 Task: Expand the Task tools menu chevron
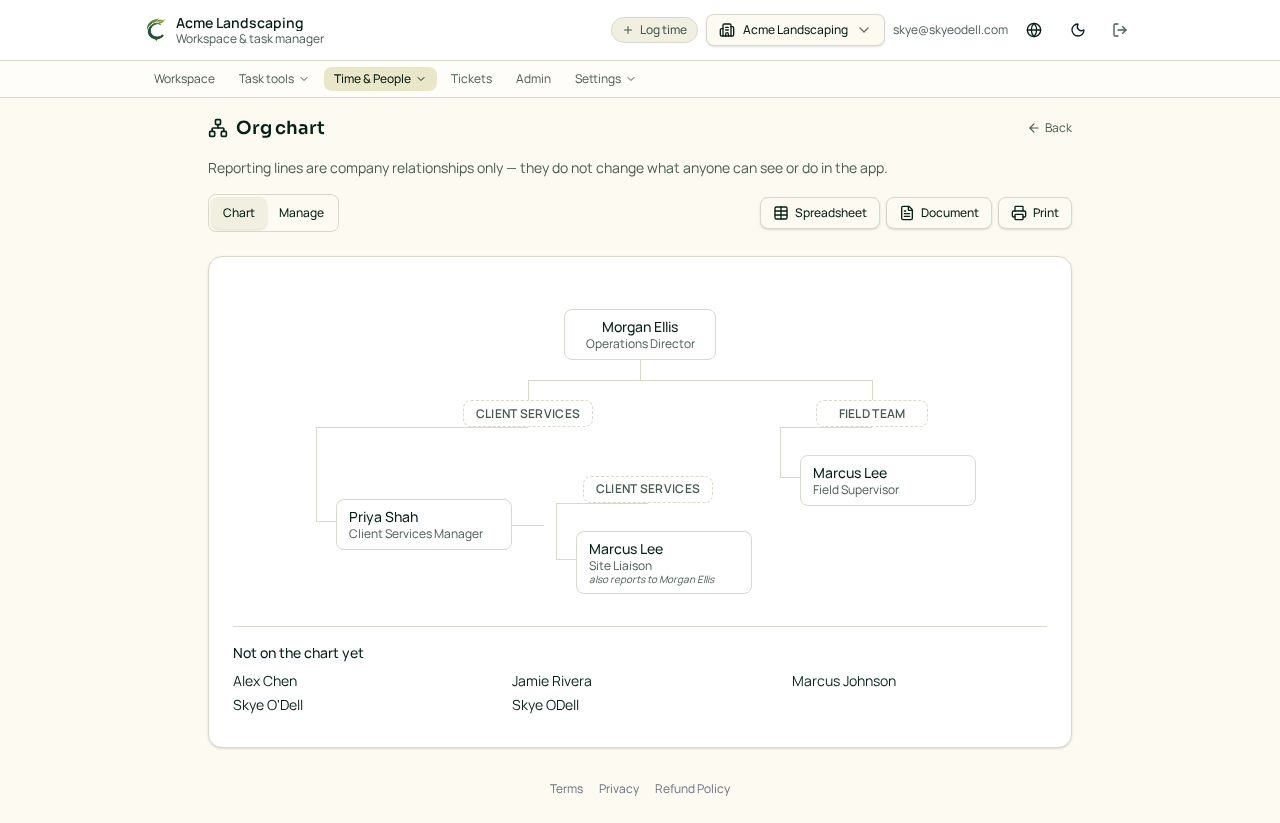[304, 79]
